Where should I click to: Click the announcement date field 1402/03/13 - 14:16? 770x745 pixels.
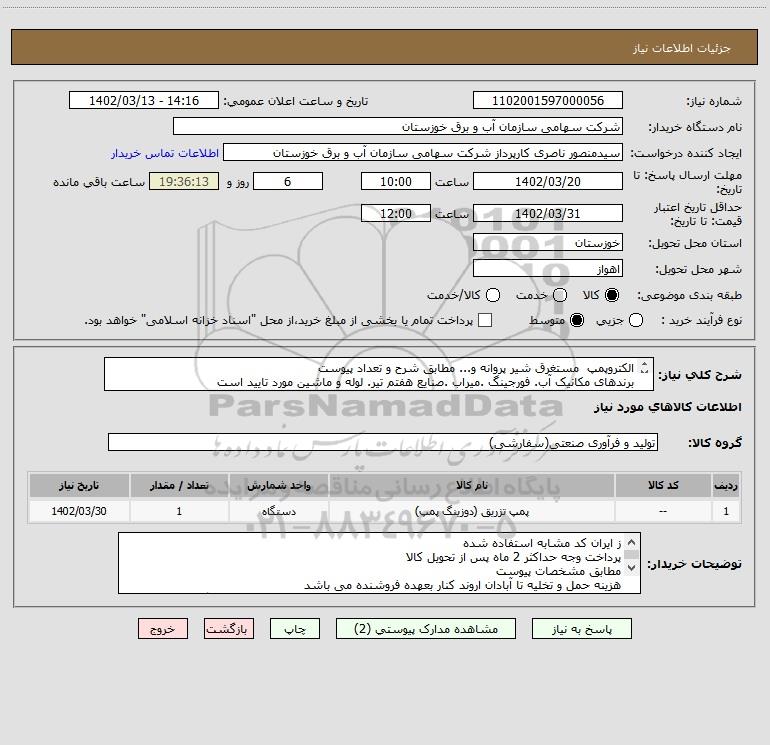144,100
